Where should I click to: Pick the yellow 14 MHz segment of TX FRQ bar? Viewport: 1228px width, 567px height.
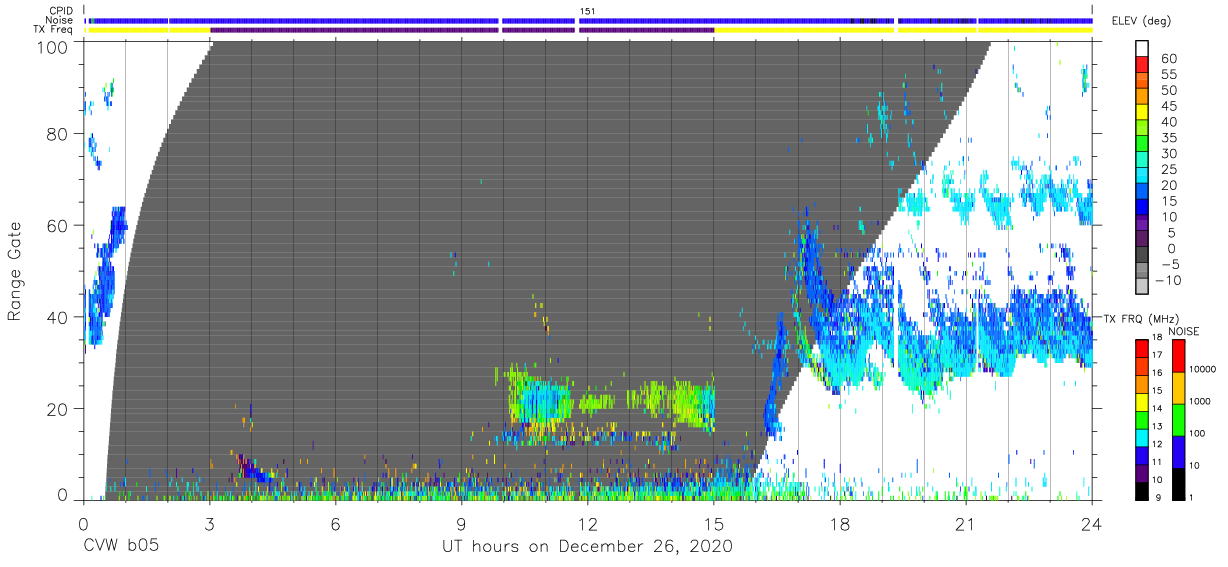(x=1143, y=401)
